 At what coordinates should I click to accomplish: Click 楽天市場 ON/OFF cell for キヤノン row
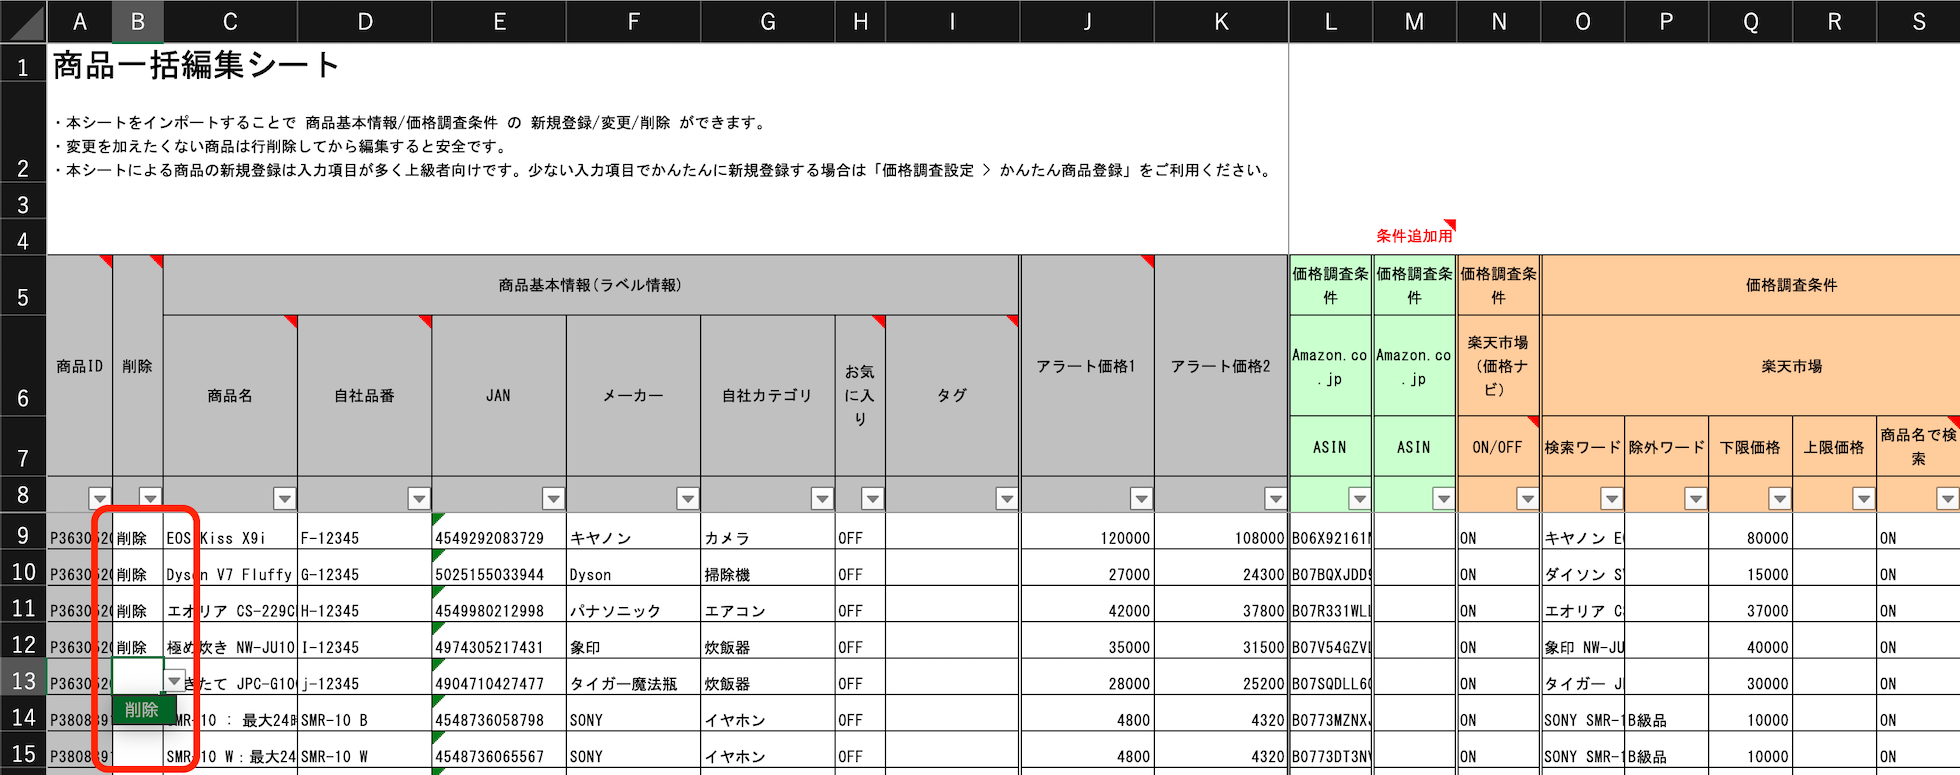tap(1497, 538)
